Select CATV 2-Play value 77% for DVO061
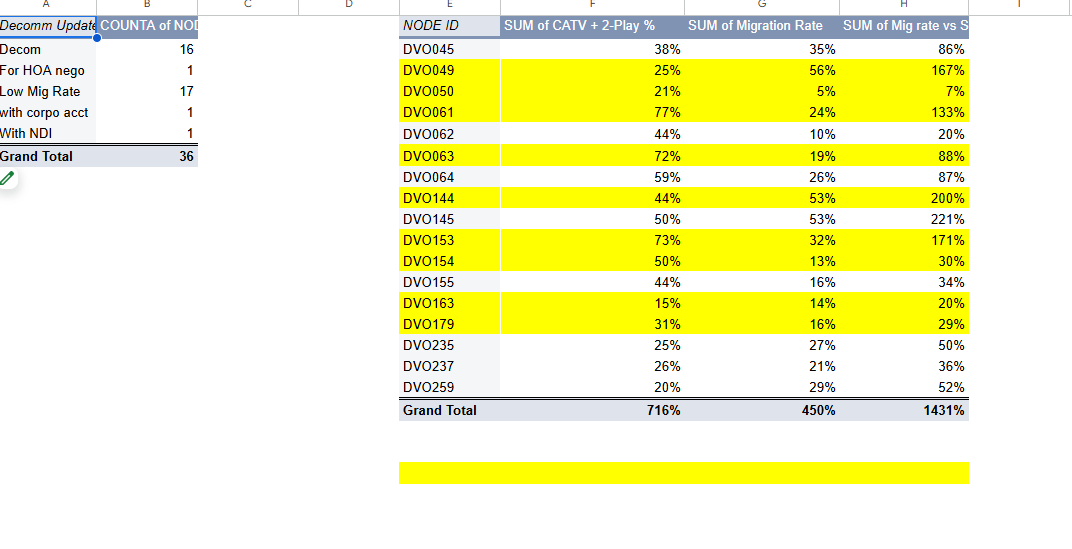Screen dimensions: 1072x549 [x=592, y=113]
